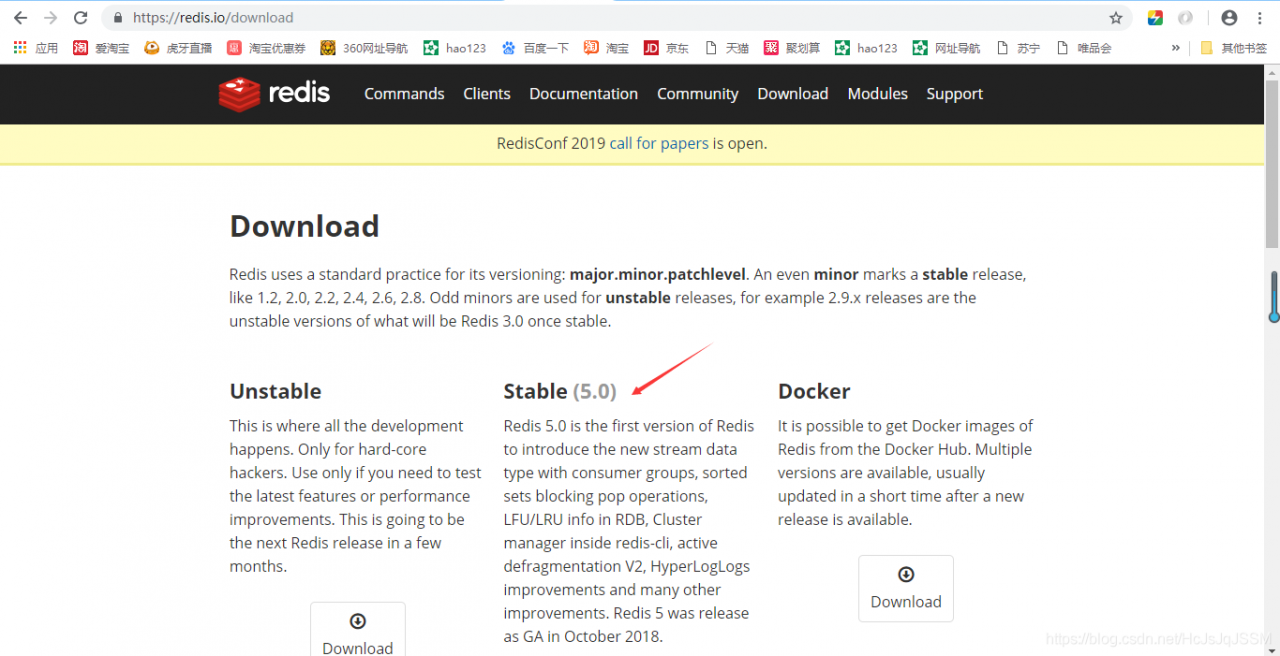Open the Chrome three-dot menu
This screenshot has height=656, width=1280.
[x=1260, y=18]
